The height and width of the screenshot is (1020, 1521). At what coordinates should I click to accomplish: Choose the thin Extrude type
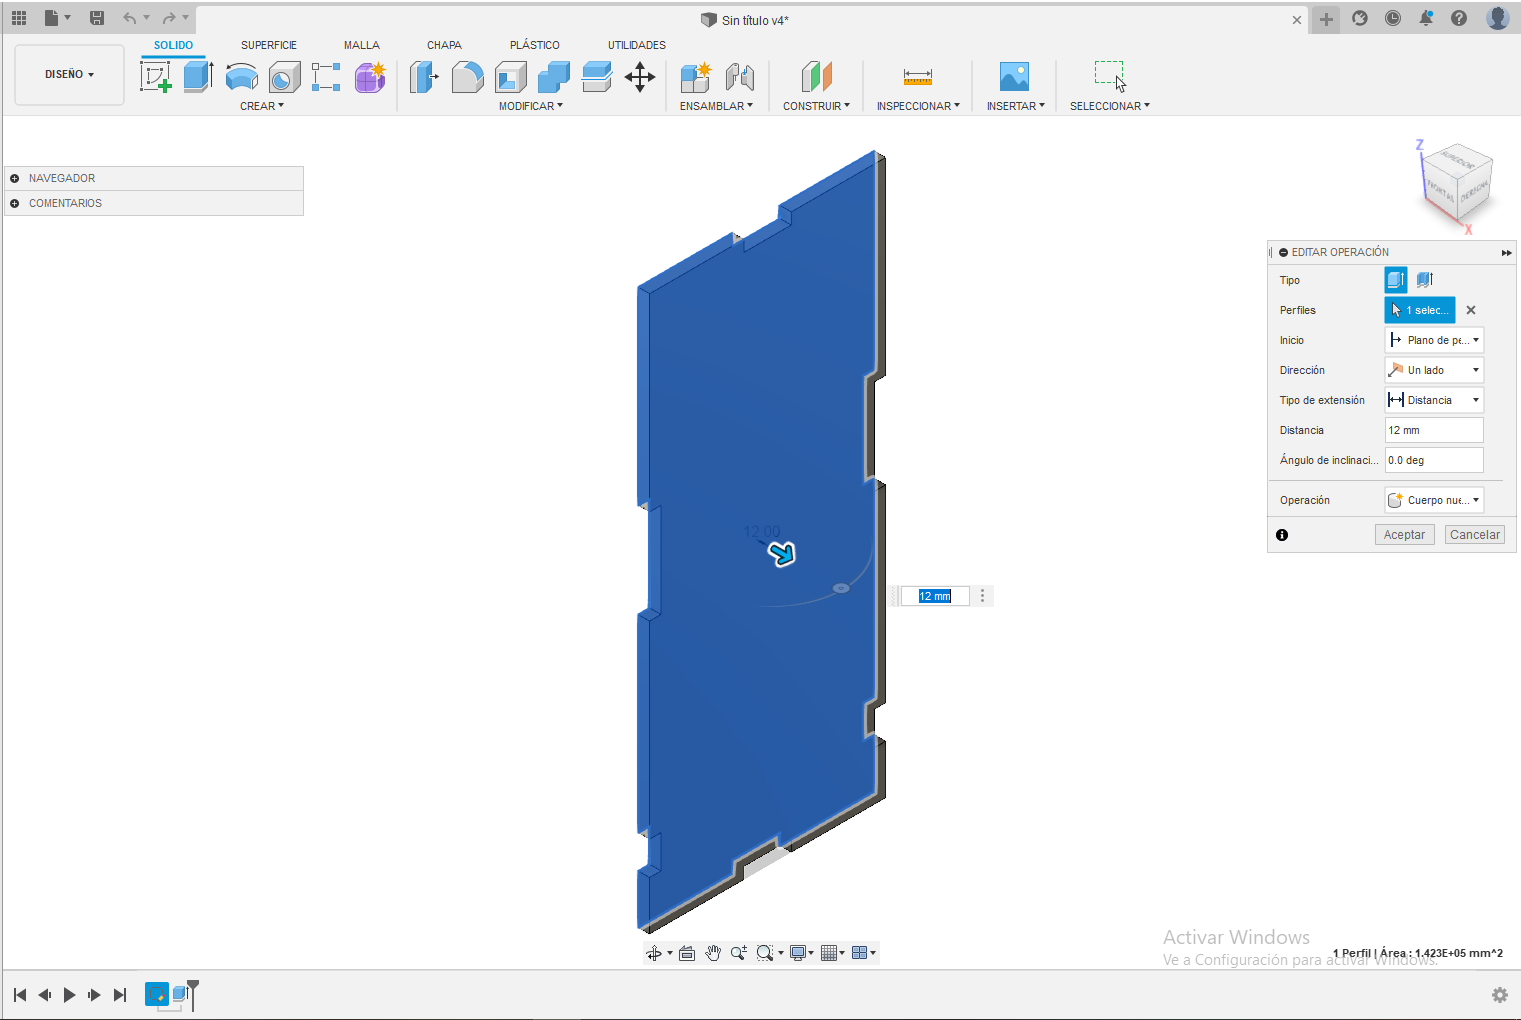click(1425, 280)
